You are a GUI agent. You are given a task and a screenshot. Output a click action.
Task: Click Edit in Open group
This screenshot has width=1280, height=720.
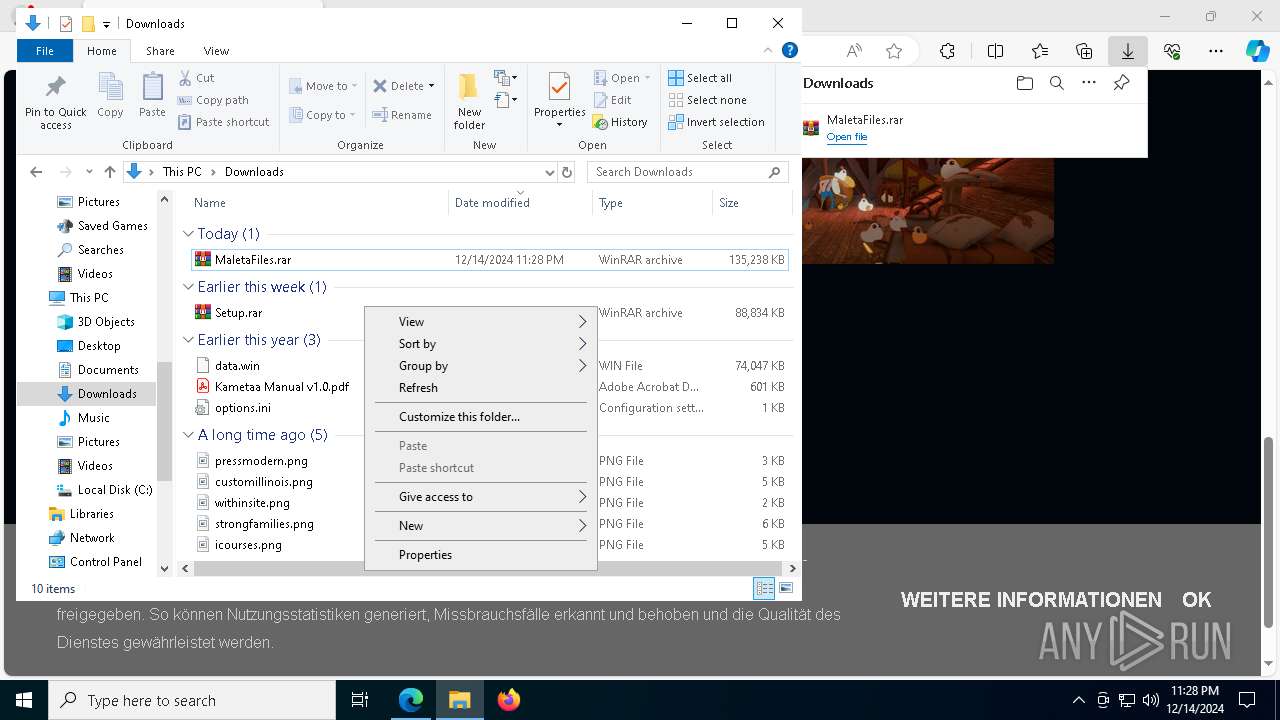tap(612, 100)
